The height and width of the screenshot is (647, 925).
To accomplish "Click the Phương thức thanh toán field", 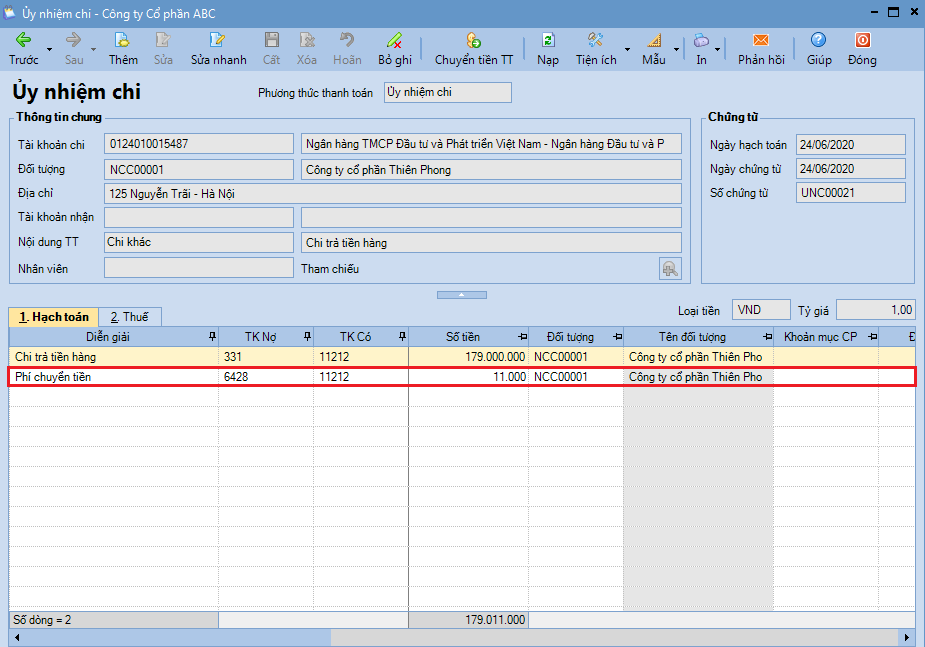I will 448,93.
